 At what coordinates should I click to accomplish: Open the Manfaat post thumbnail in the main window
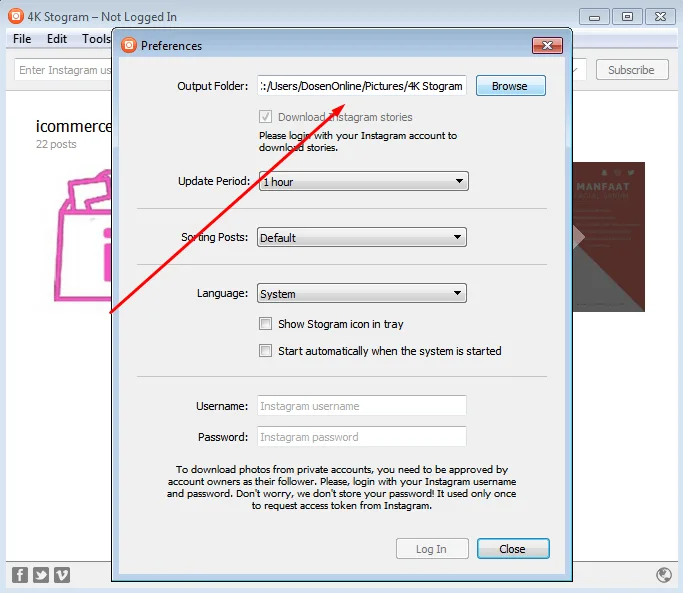point(609,237)
